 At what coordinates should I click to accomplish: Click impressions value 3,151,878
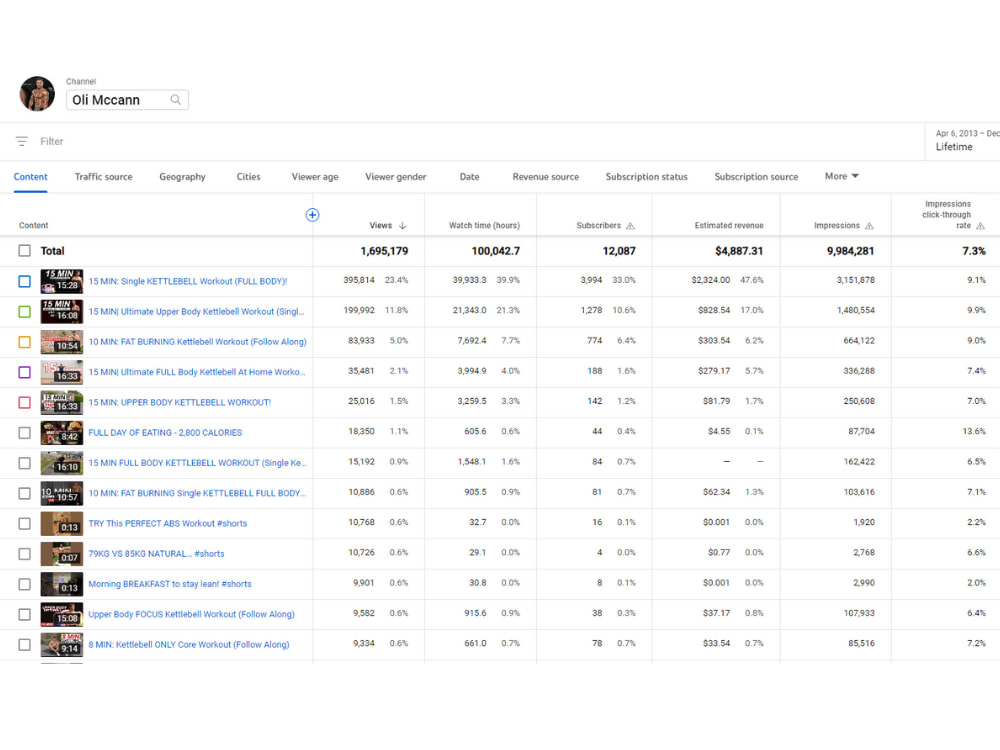[x=855, y=280]
